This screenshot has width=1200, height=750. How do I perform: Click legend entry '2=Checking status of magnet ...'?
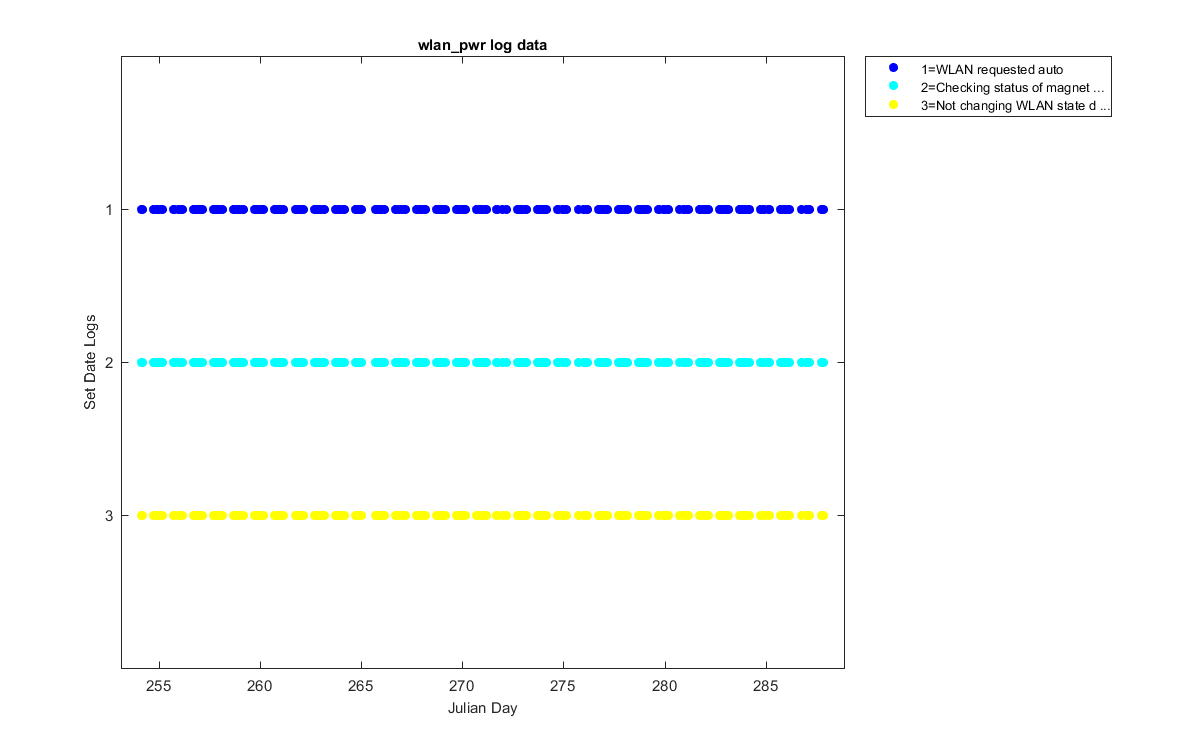click(1012, 87)
